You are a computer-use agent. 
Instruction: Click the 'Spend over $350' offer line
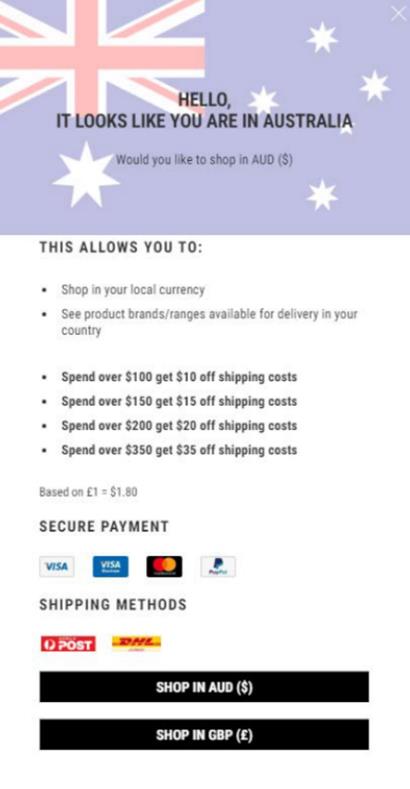click(179, 449)
